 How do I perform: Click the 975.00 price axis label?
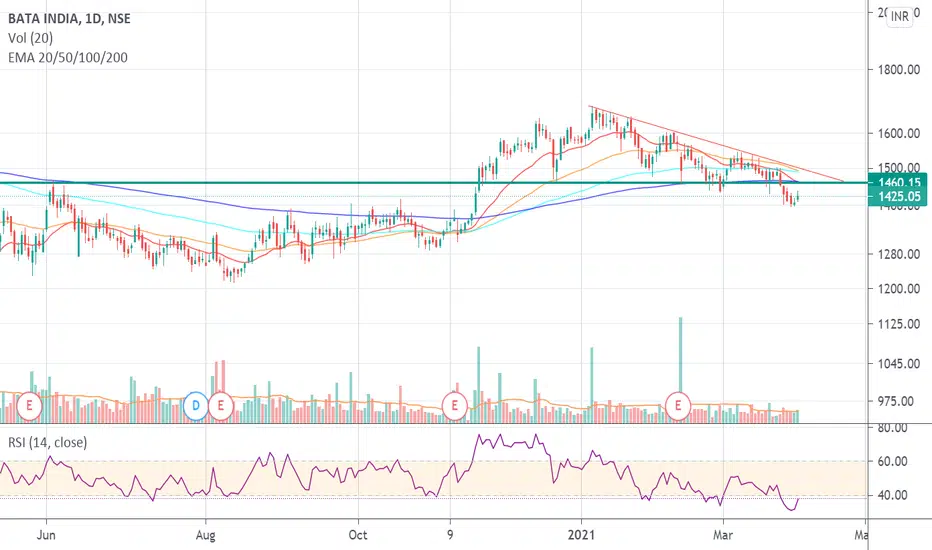click(x=896, y=401)
